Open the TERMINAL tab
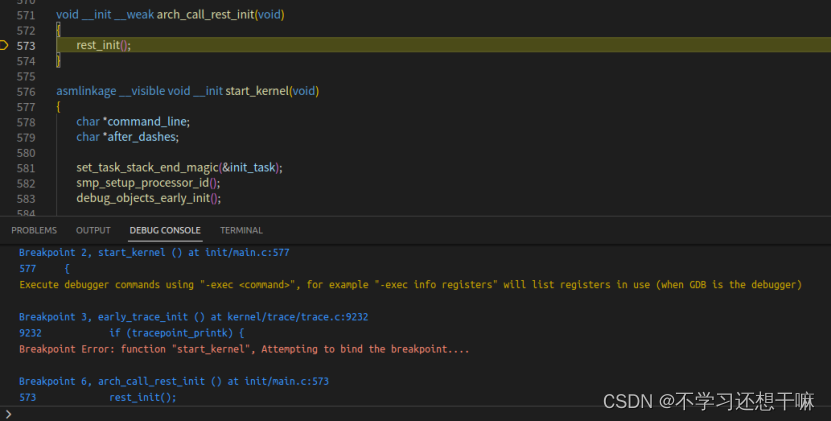The width and height of the screenshot is (831, 421). click(241, 230)
